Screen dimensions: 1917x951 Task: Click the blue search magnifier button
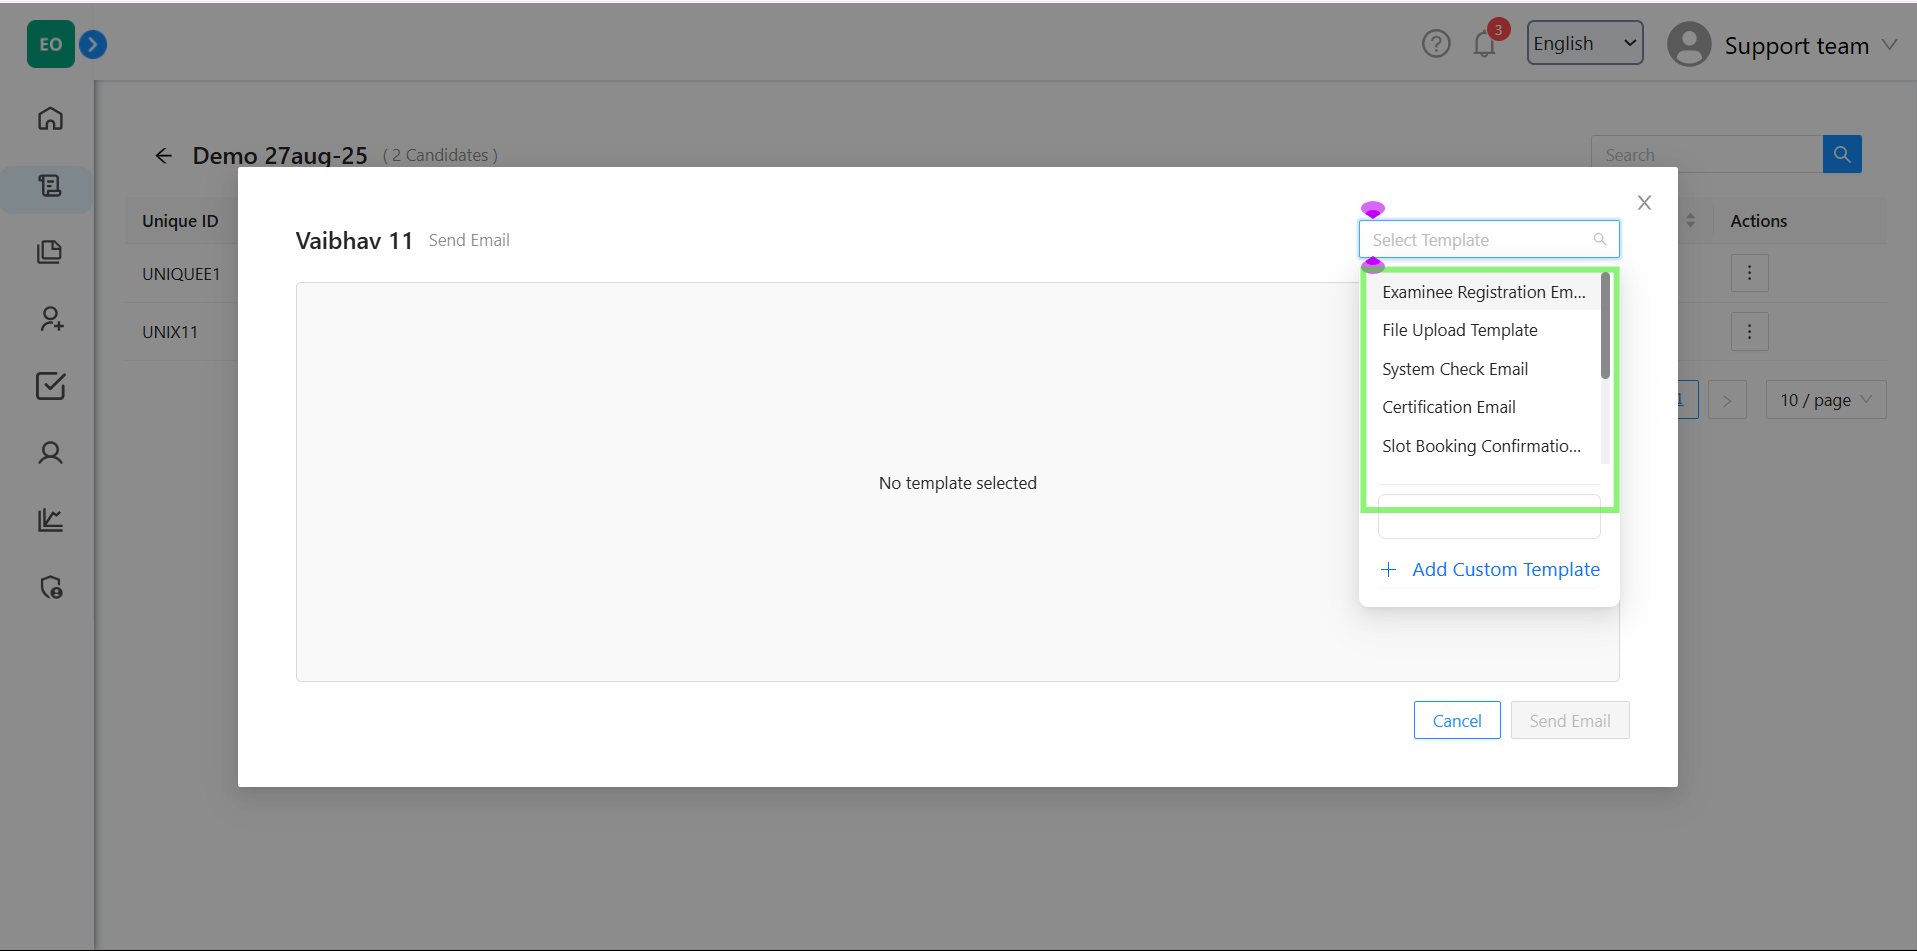1841,154
